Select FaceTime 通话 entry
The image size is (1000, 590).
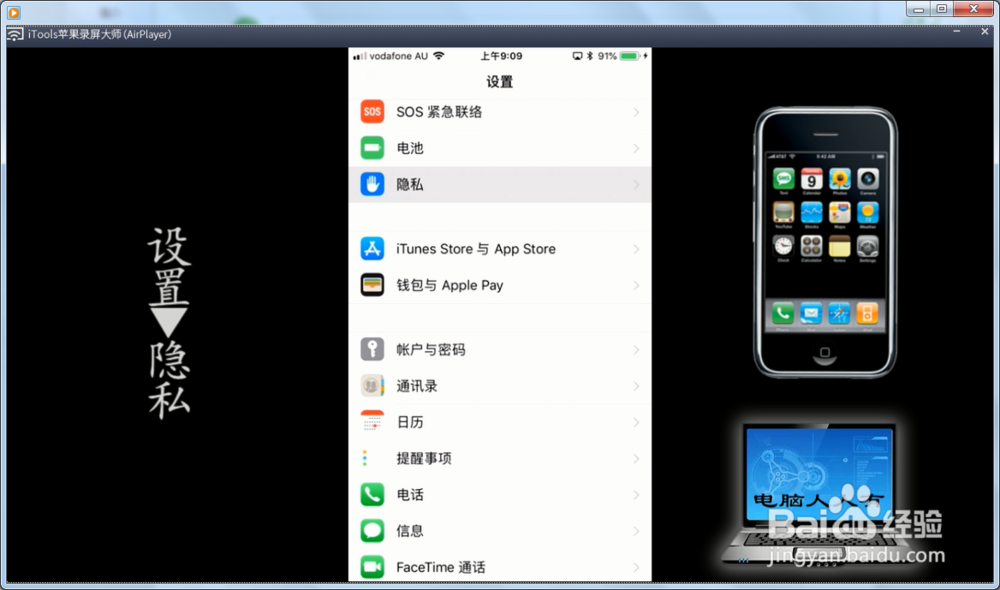500,566
